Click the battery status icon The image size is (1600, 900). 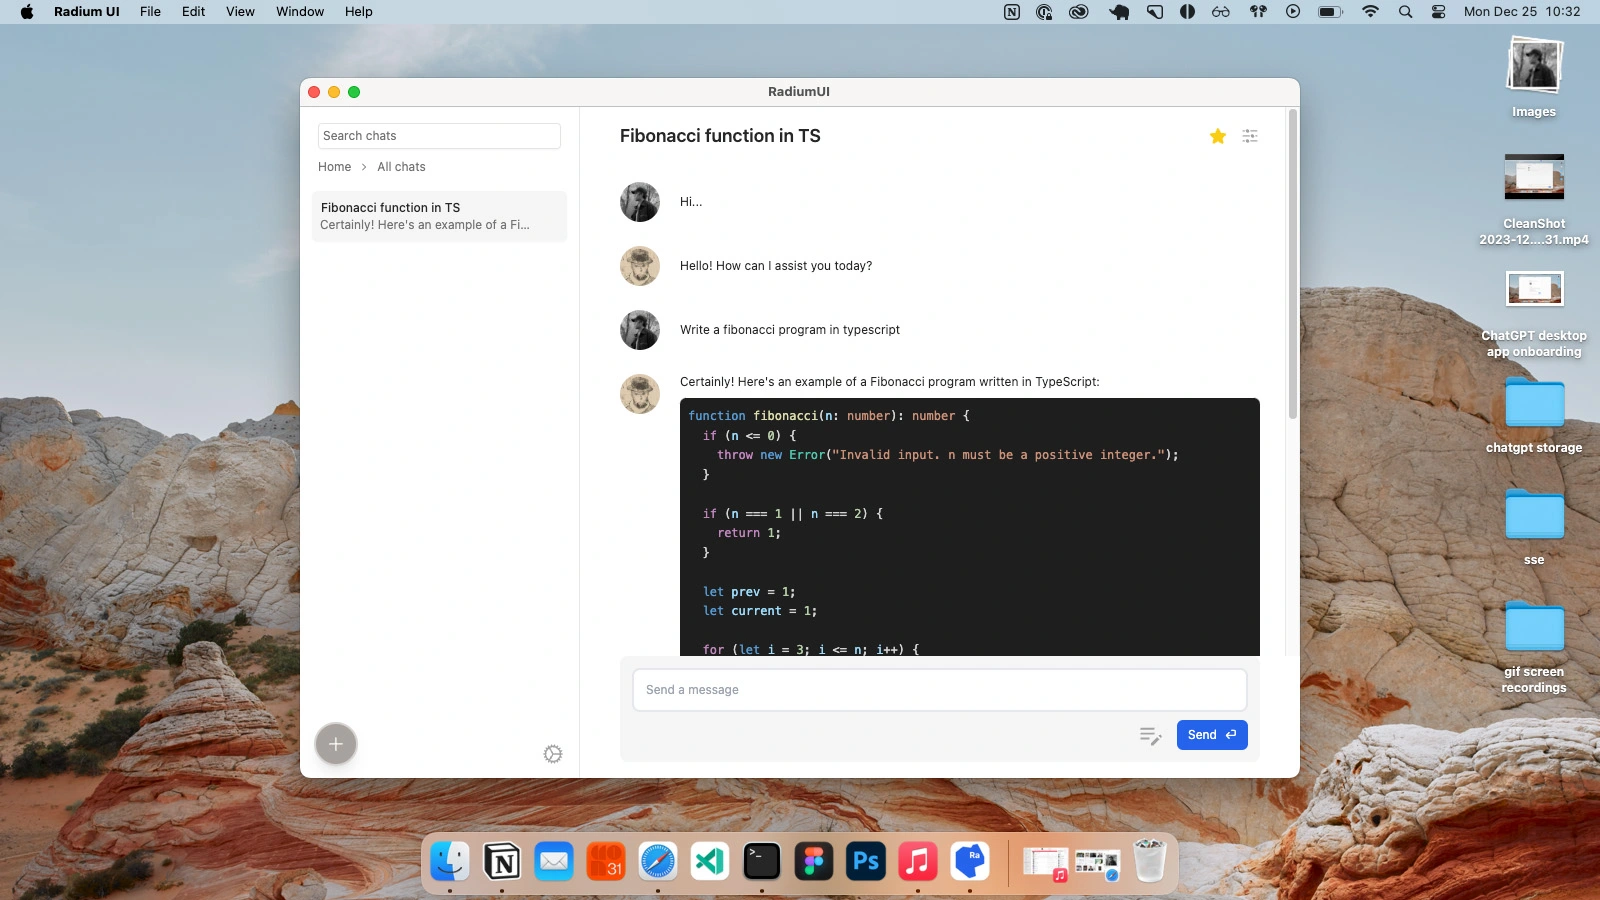coord(1330,12)
